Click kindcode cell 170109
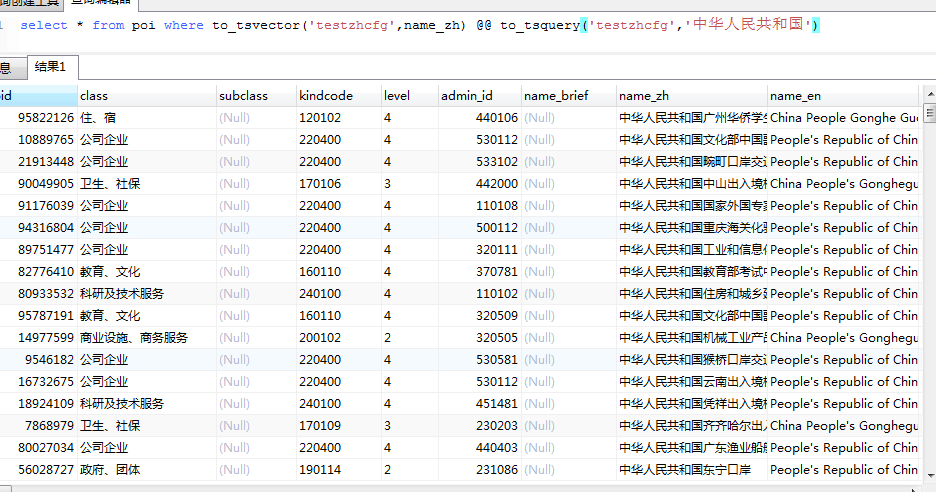The width and height of the screenshot is (936, 492). [x=338, y=426]
